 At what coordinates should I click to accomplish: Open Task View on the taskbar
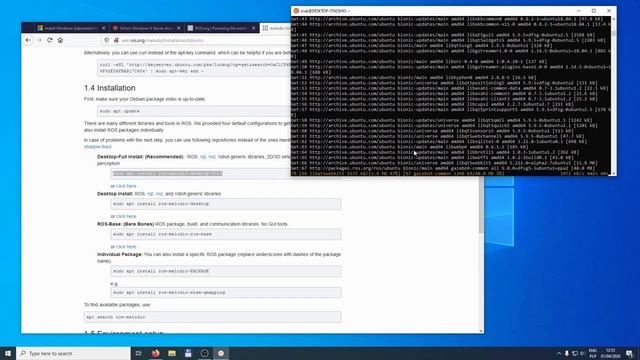[138, 353]
